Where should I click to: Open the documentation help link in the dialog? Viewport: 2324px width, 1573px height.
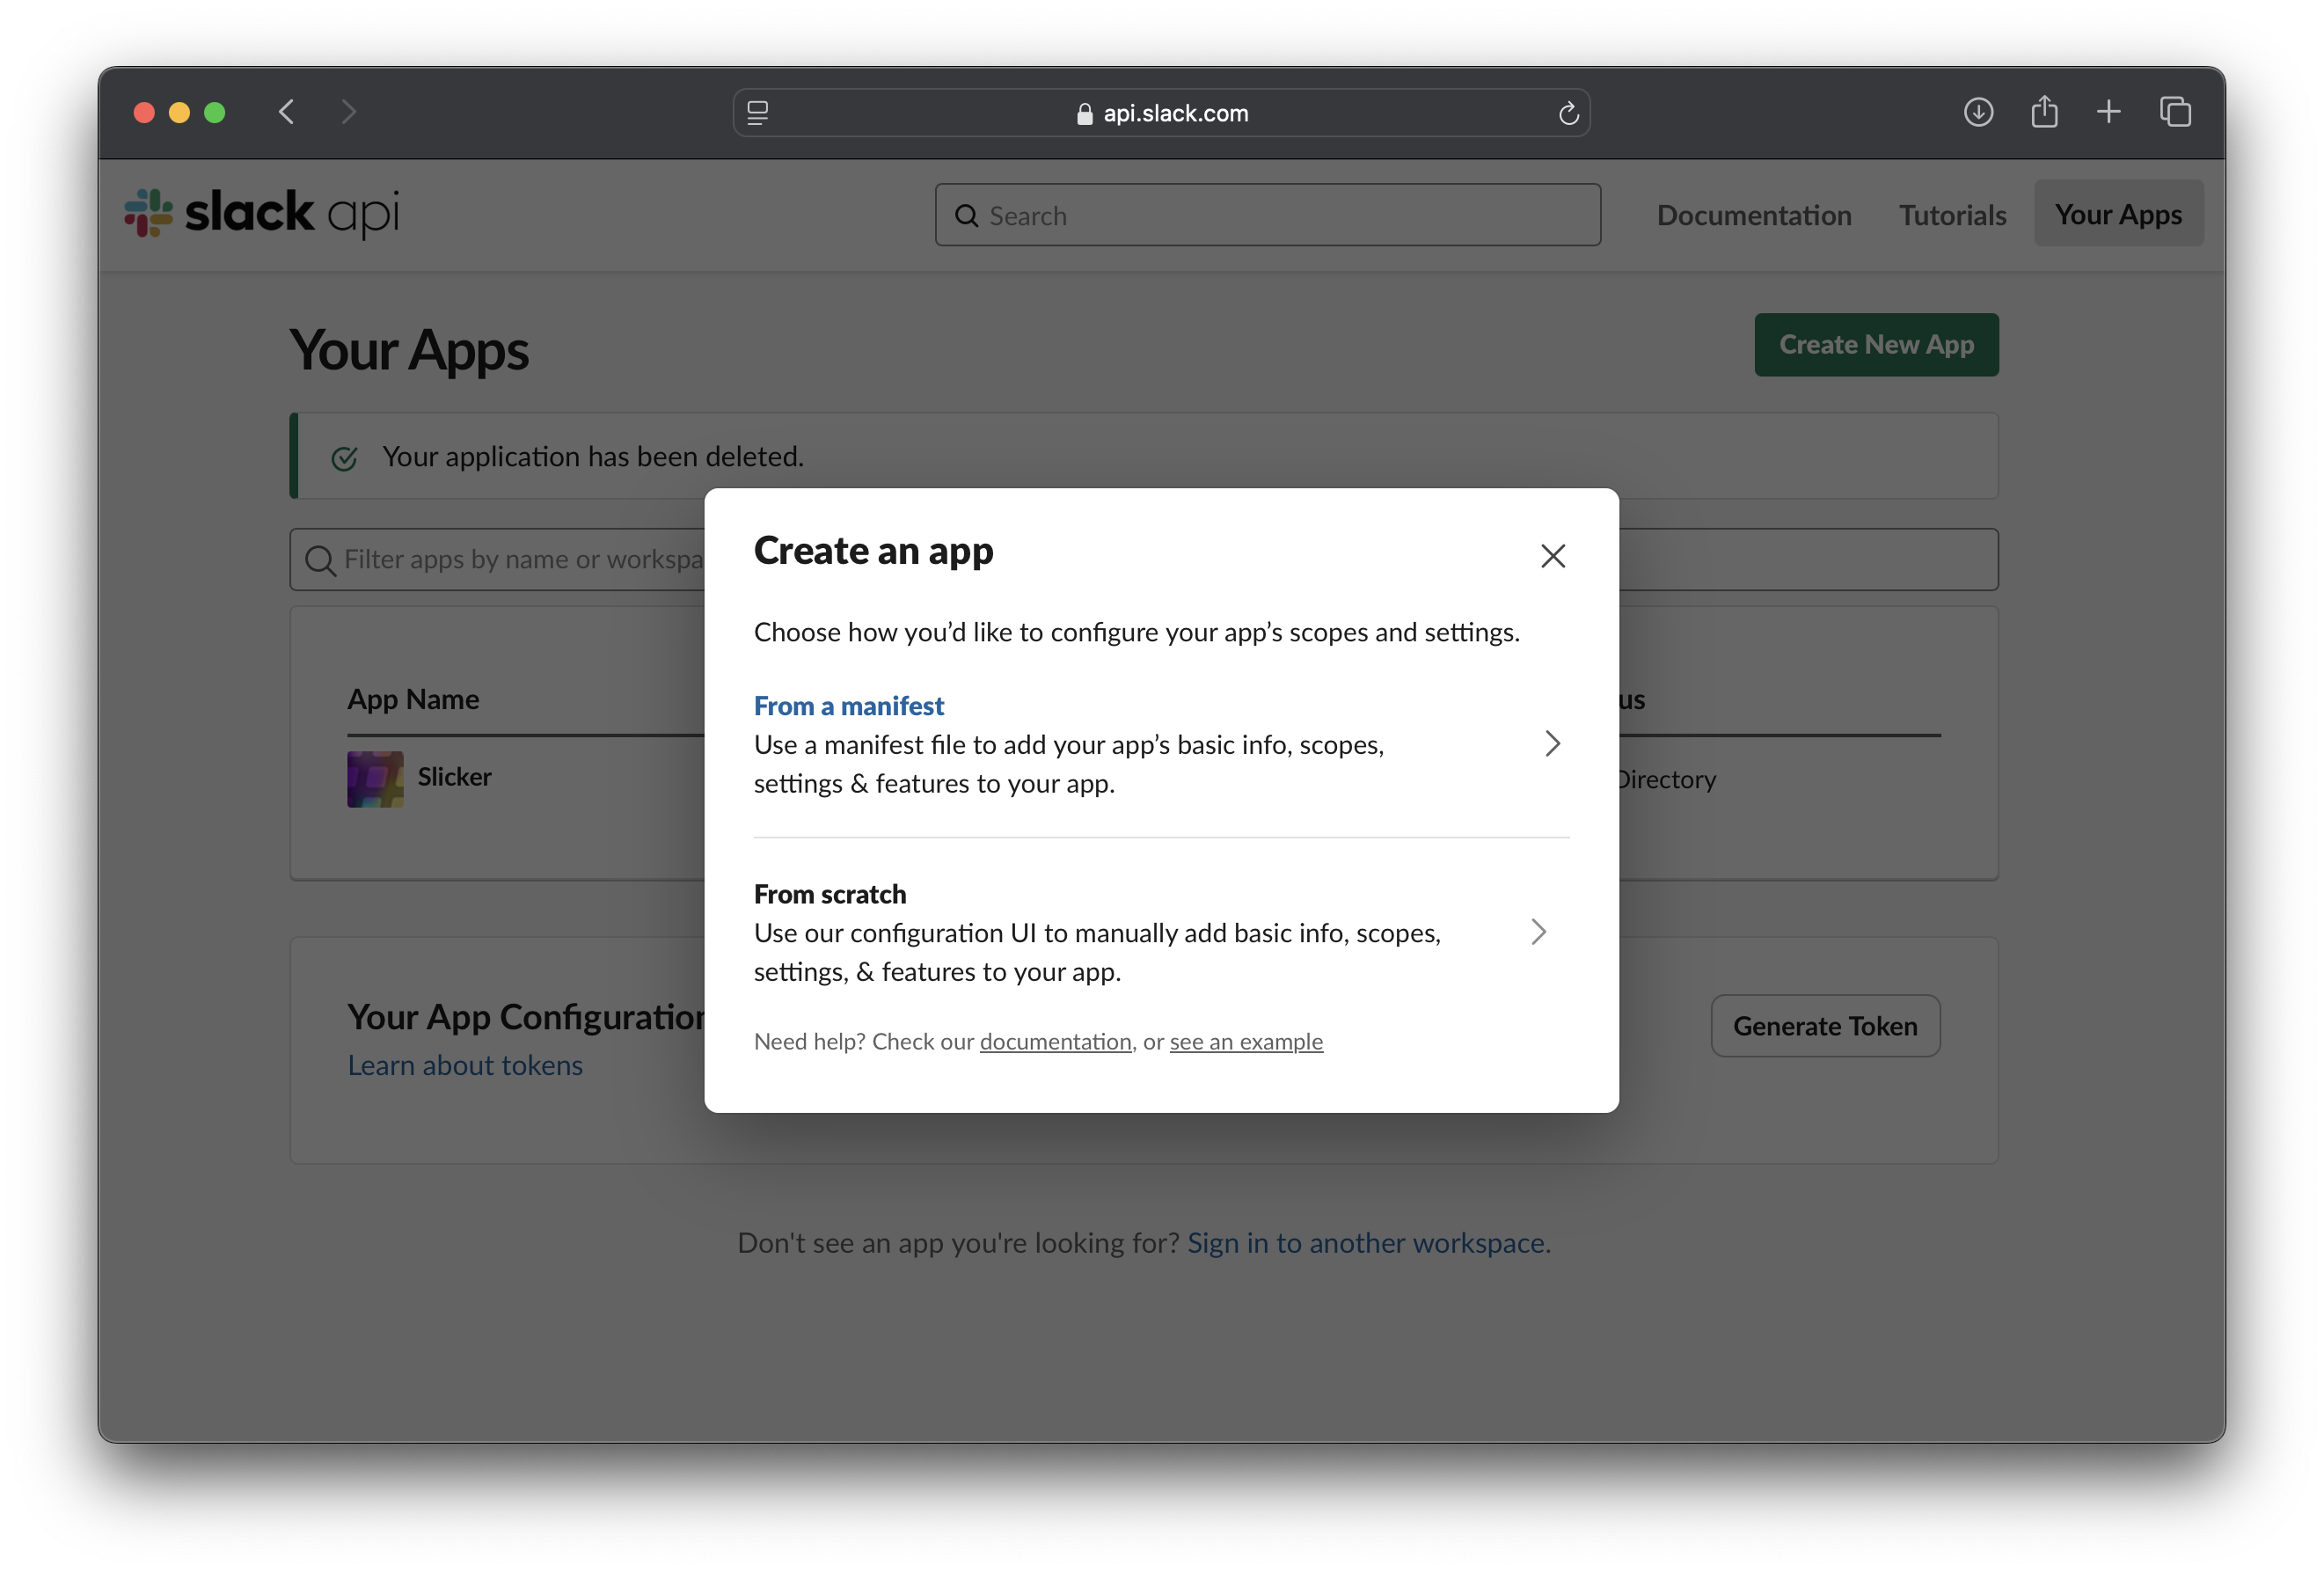[x=1055, y=1042]
